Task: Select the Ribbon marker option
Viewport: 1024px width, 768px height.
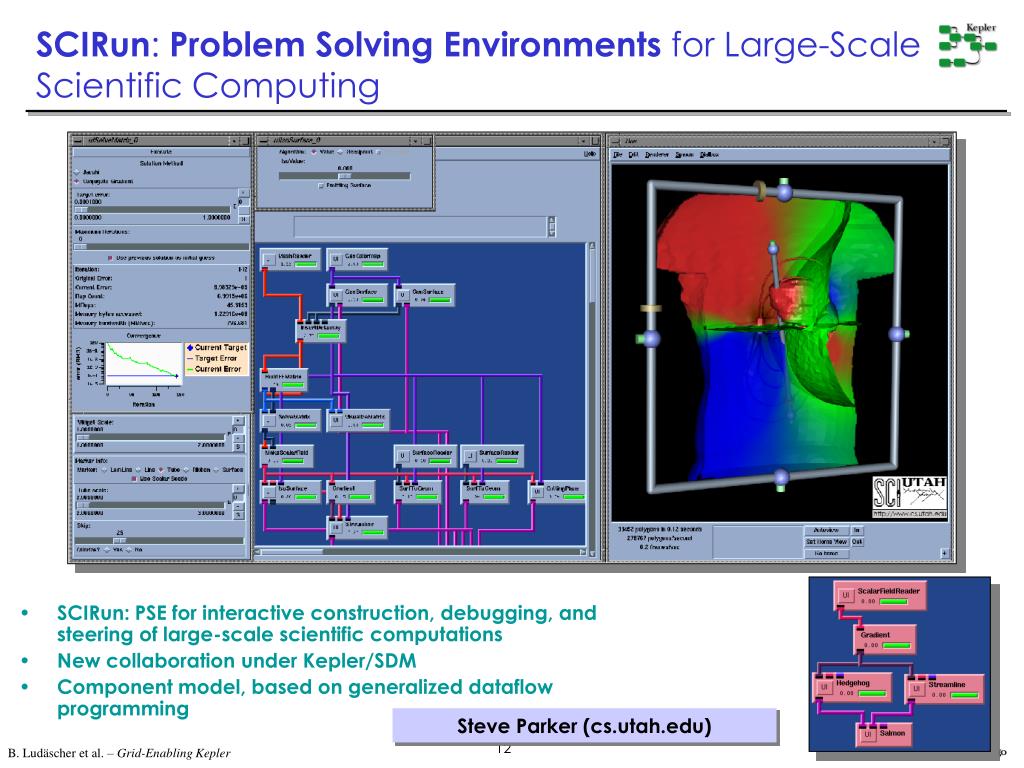Action: 186,470
